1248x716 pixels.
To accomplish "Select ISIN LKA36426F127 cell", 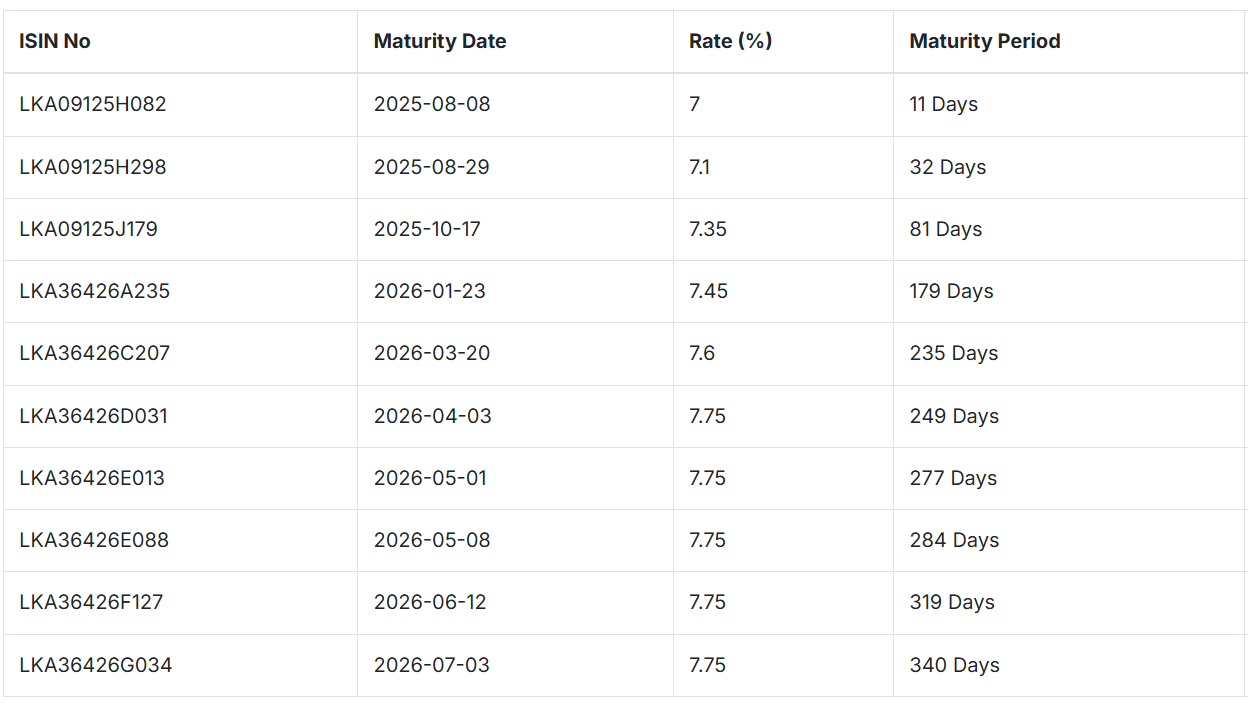I will pos(180,603).
